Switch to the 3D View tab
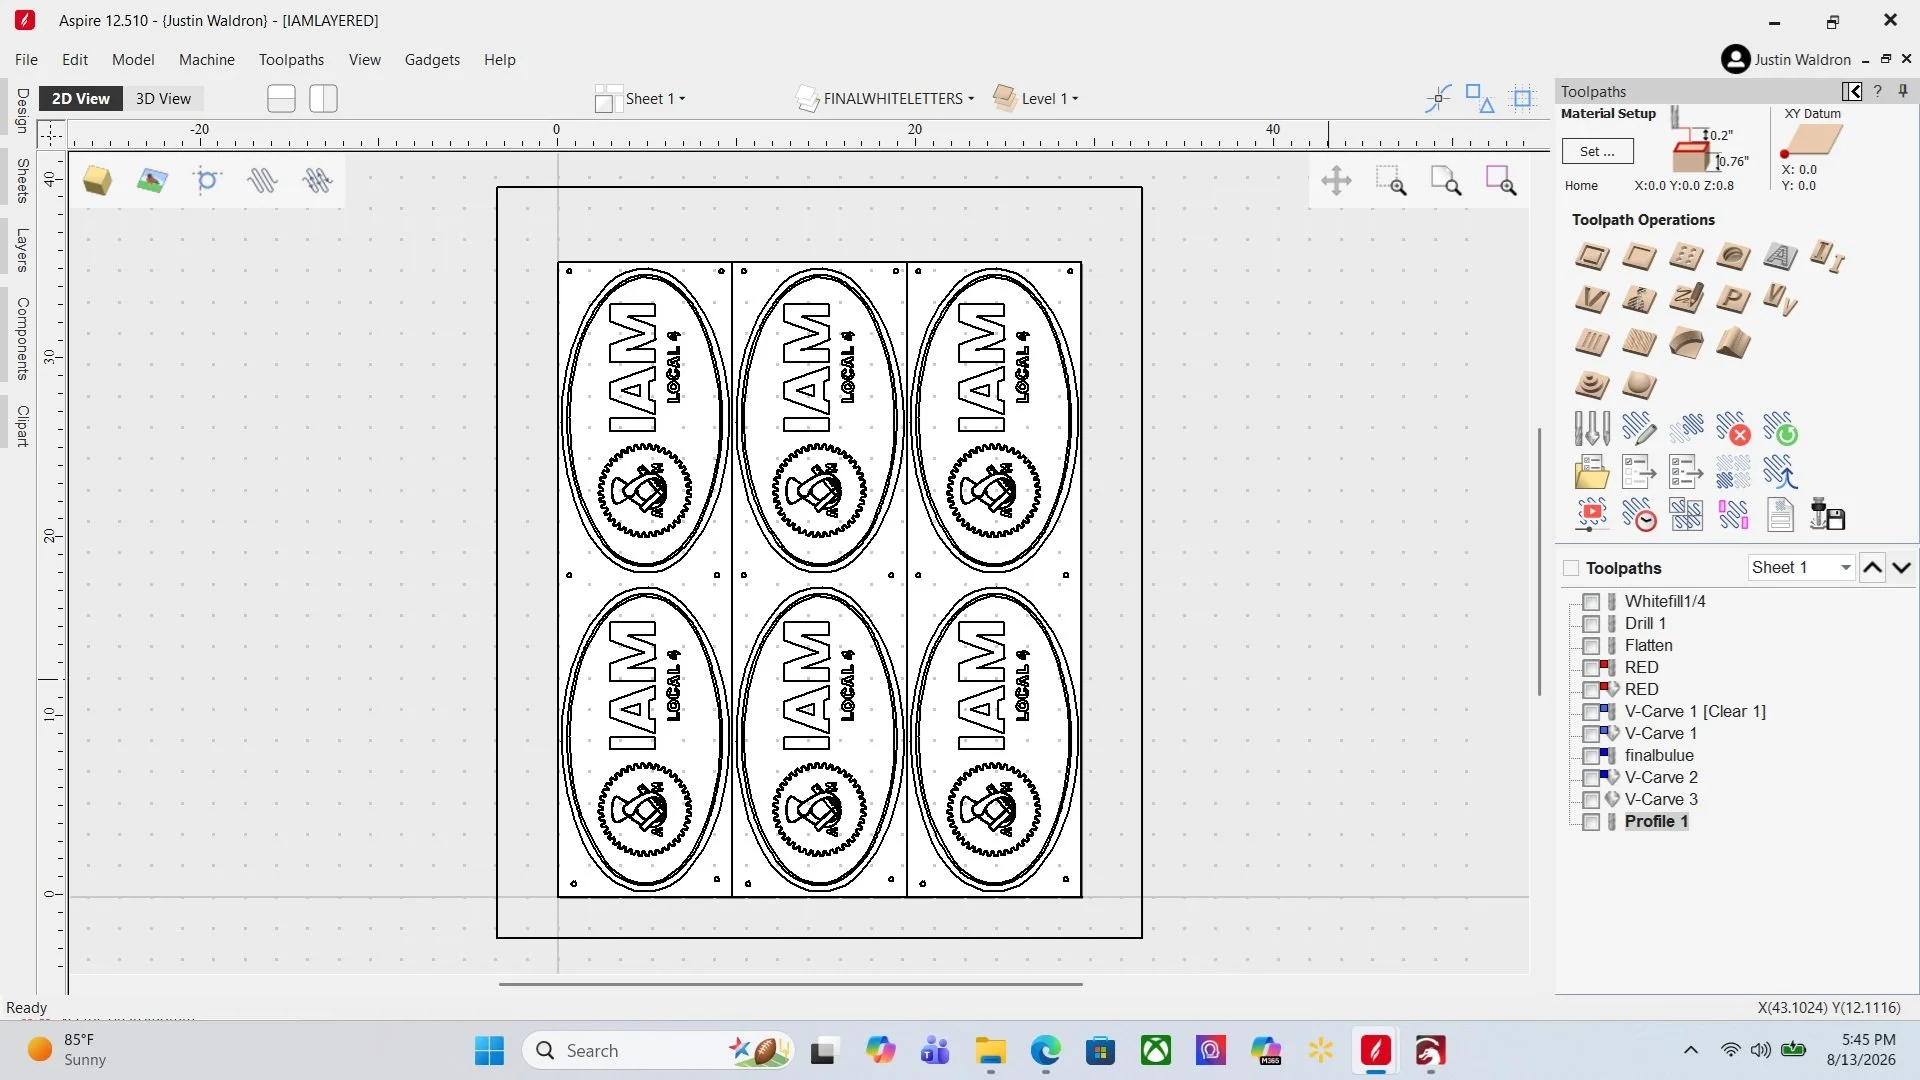Image resolution: width=1920 pixels, height=1080 pixels. 163,98
